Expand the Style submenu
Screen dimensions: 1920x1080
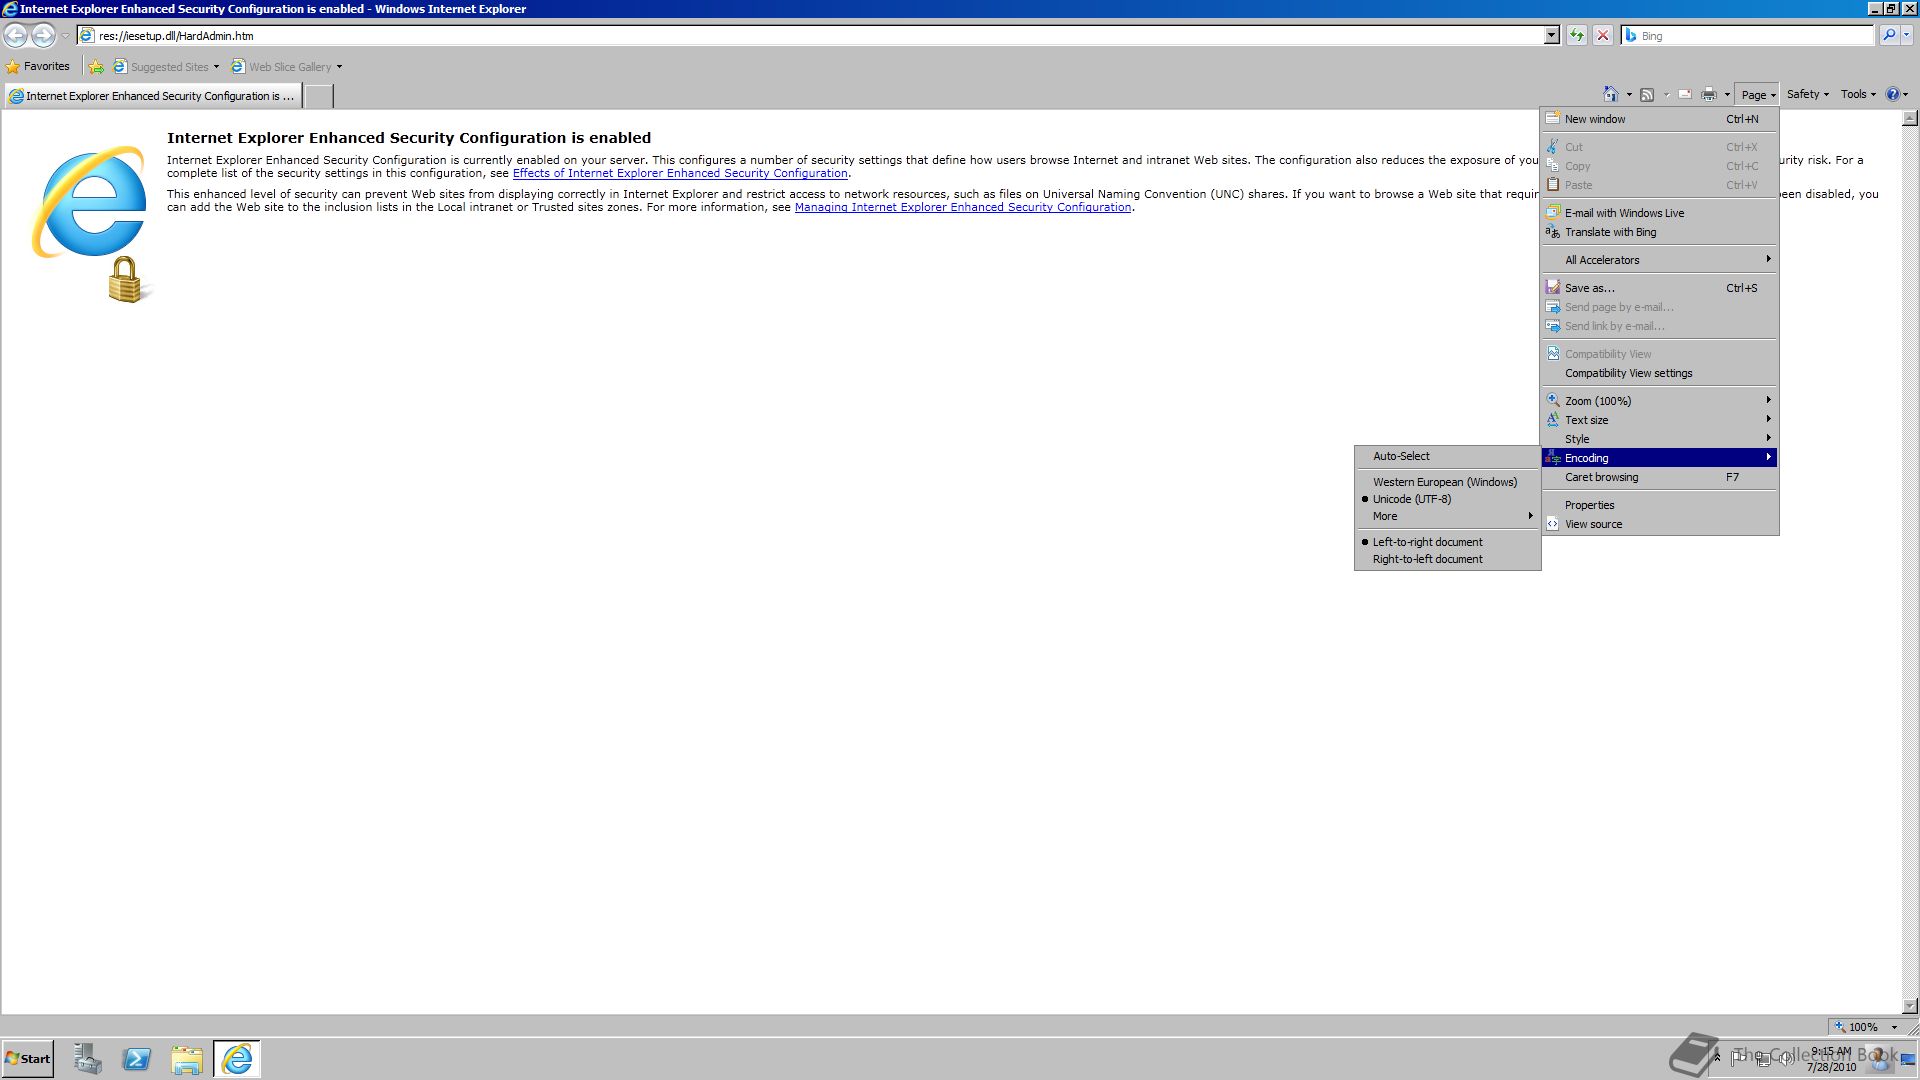(x=1660, y=439)
